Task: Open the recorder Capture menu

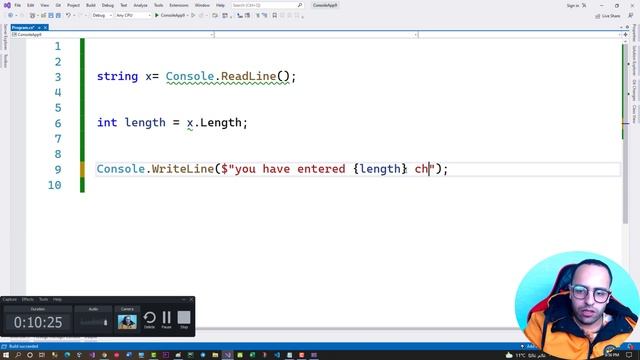Action: (9, 300)
